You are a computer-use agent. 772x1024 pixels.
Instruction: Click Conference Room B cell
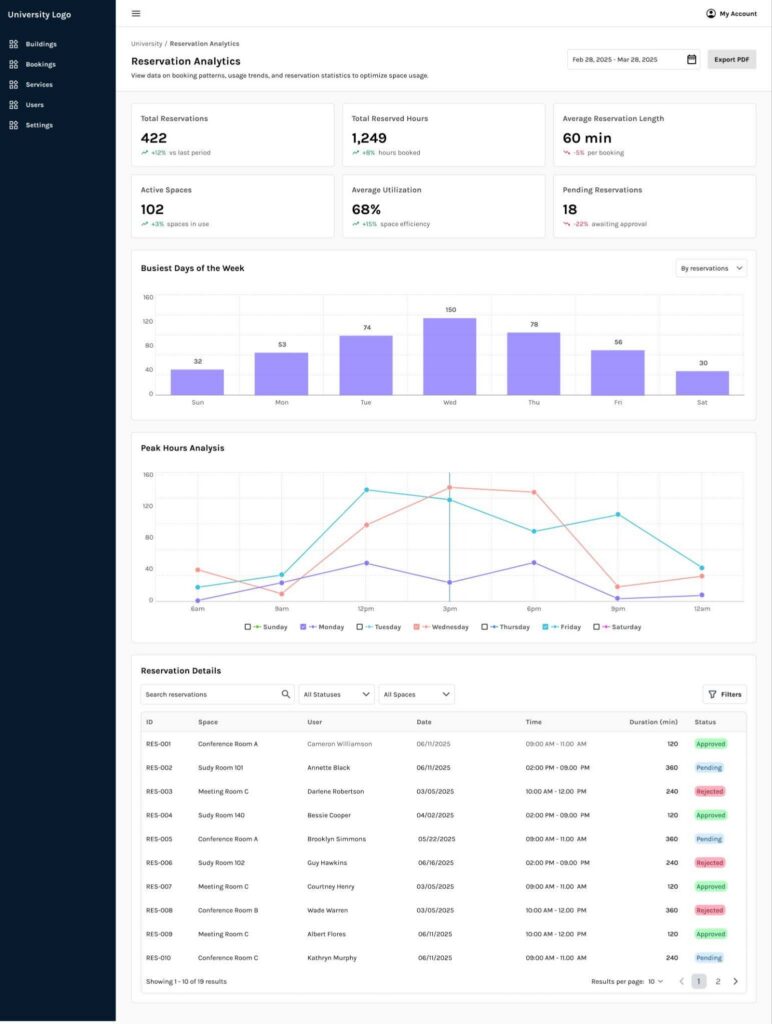coord(228,910)
